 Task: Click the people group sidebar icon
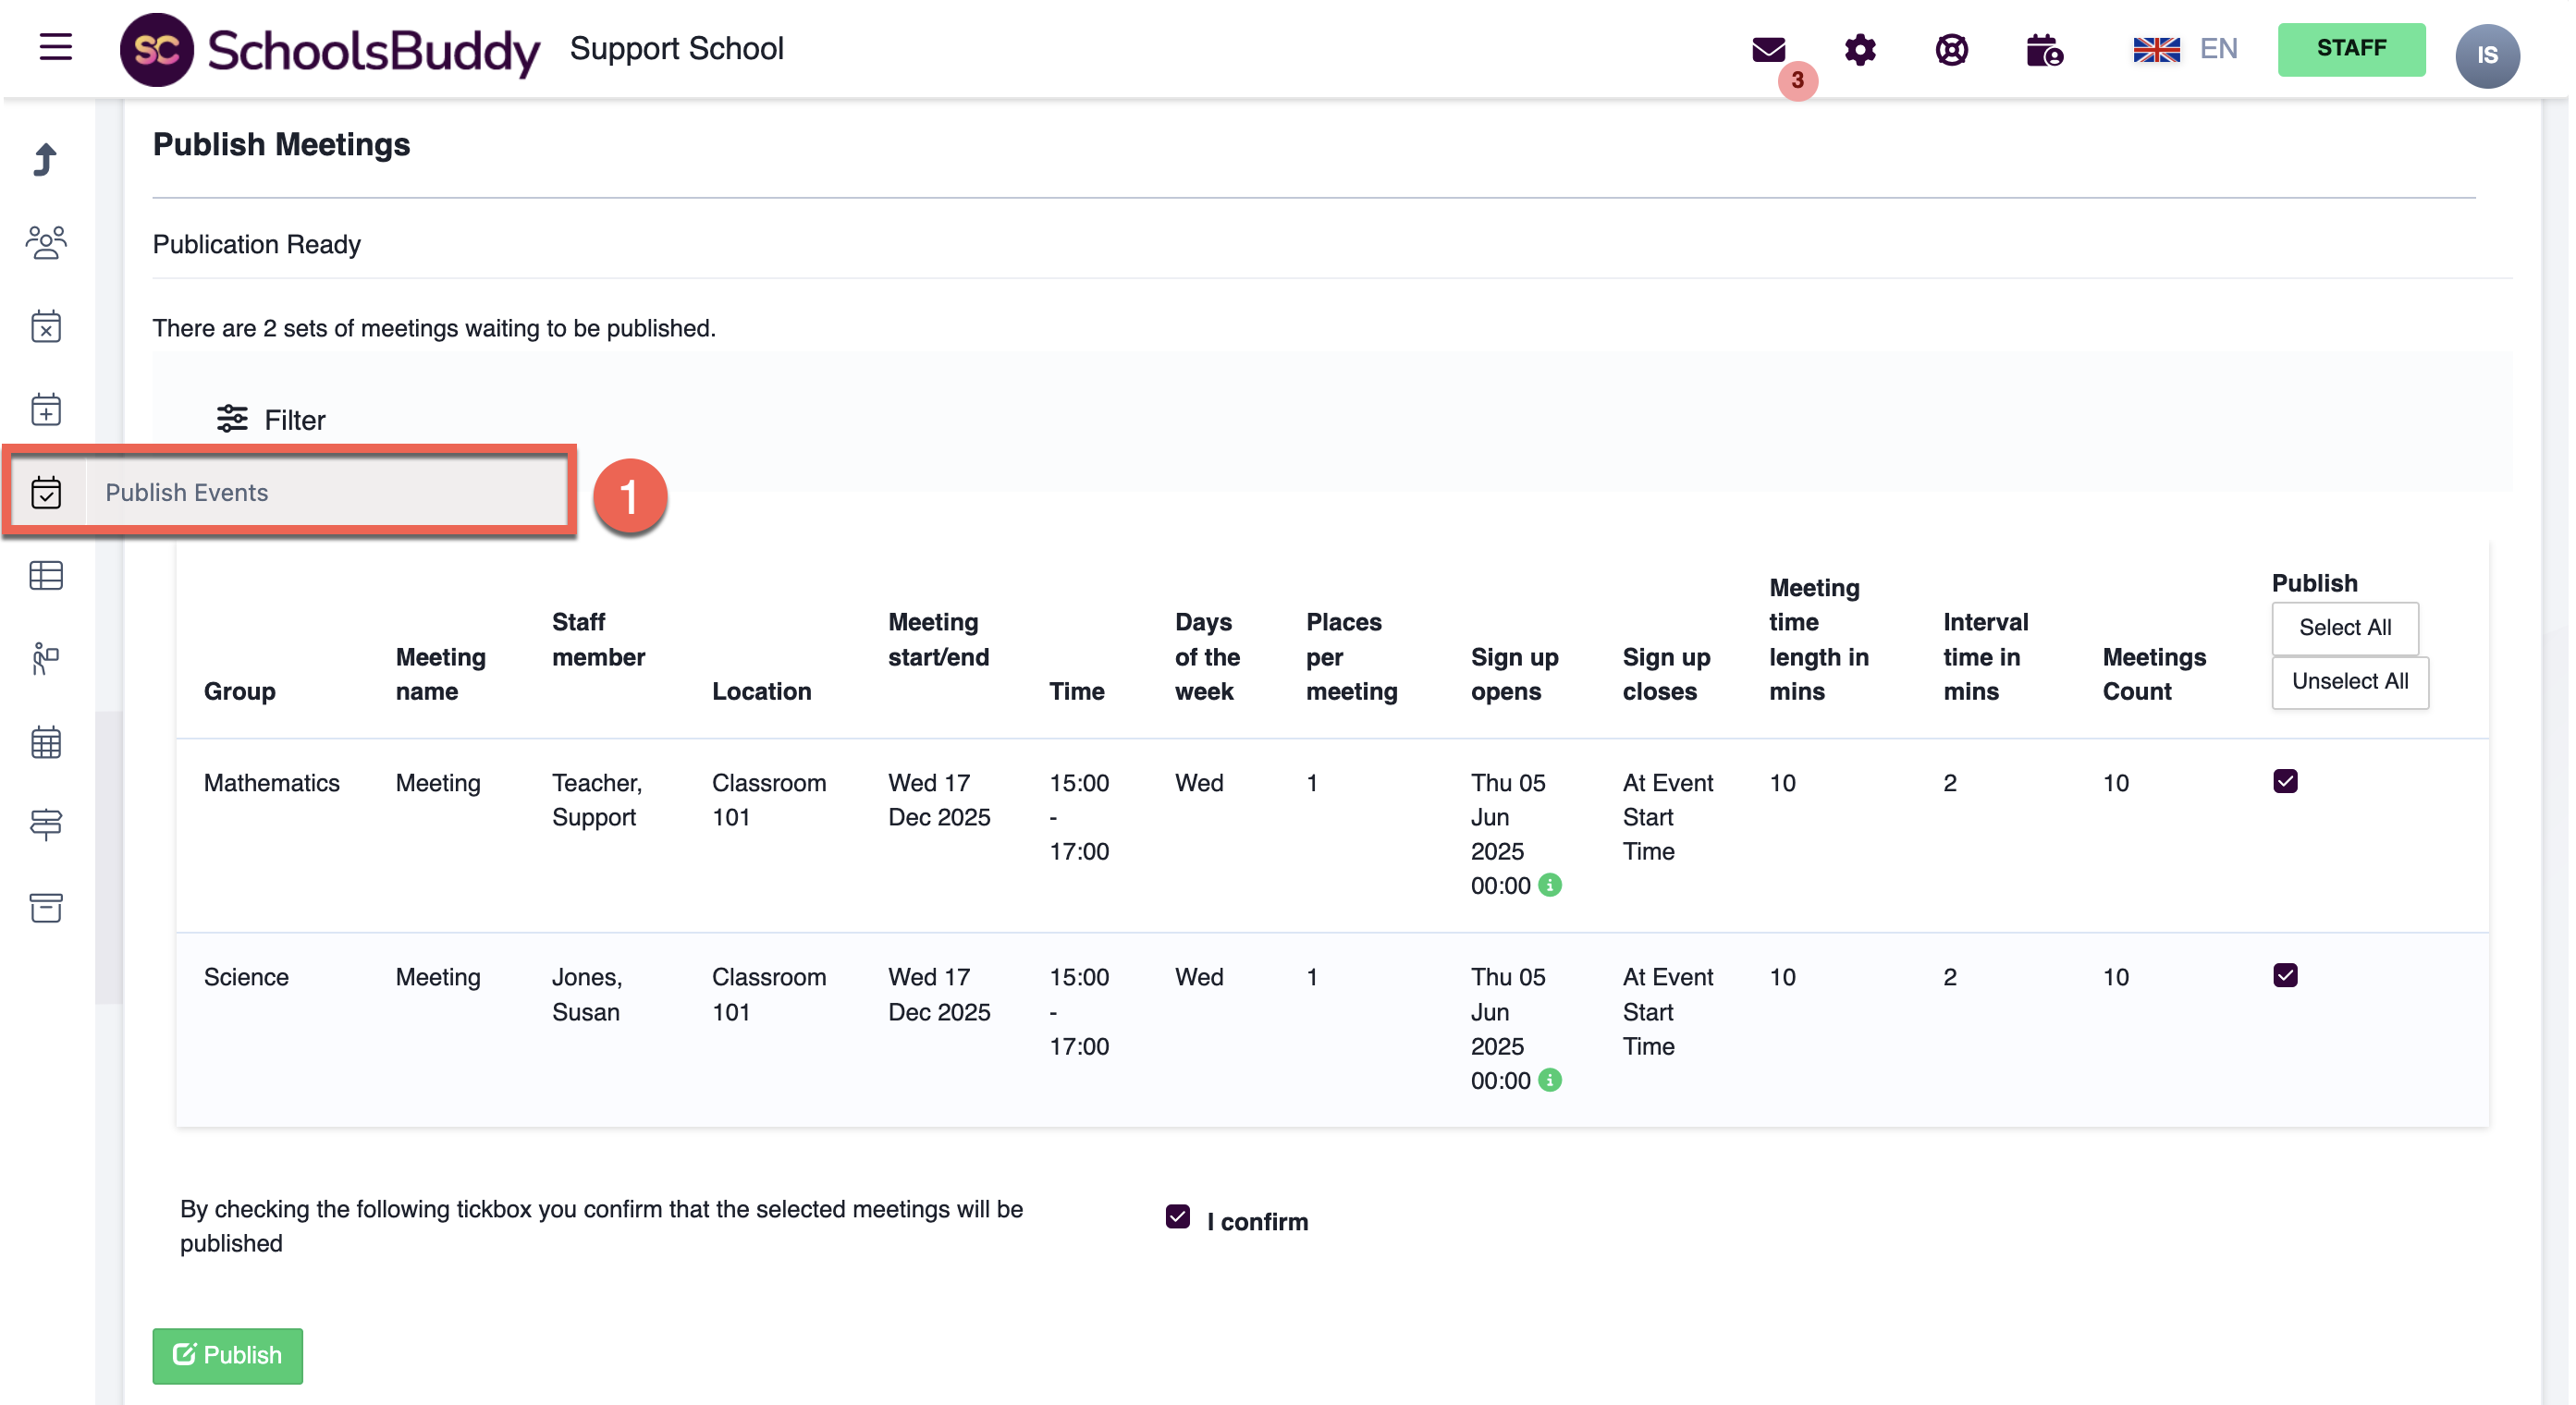[x=46, y=242]
